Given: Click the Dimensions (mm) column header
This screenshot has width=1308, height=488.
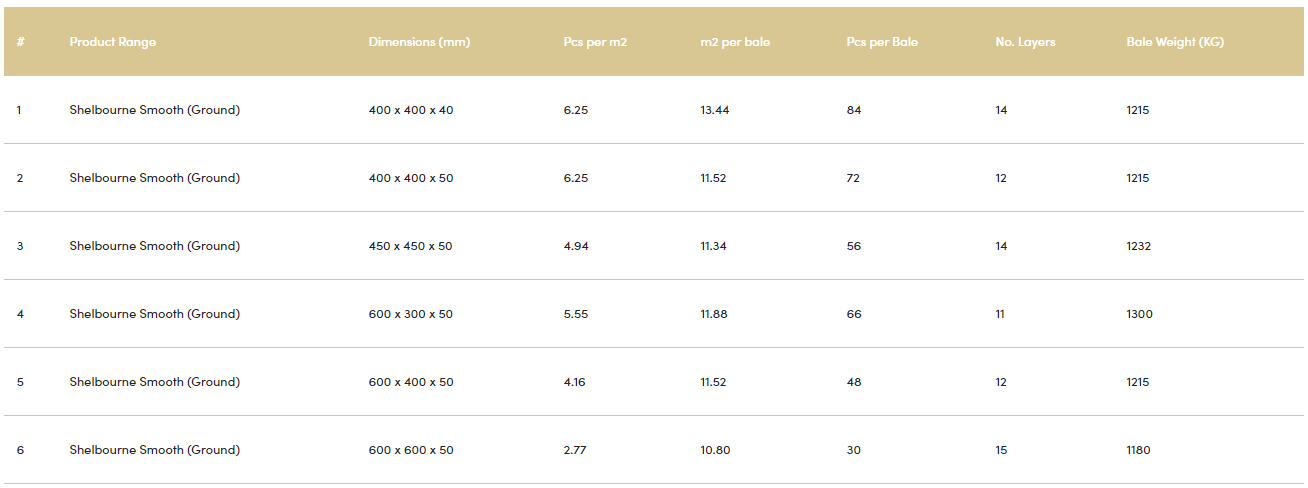Looking at the screenshot, I should 419,42.
